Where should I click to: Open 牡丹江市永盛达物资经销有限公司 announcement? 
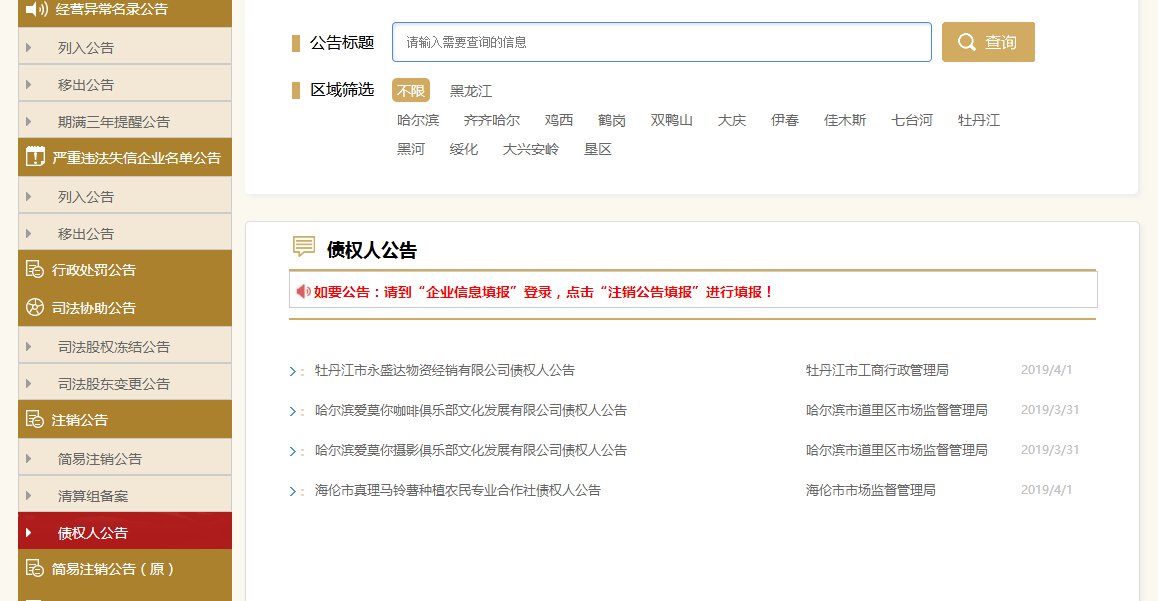(444, 370)
